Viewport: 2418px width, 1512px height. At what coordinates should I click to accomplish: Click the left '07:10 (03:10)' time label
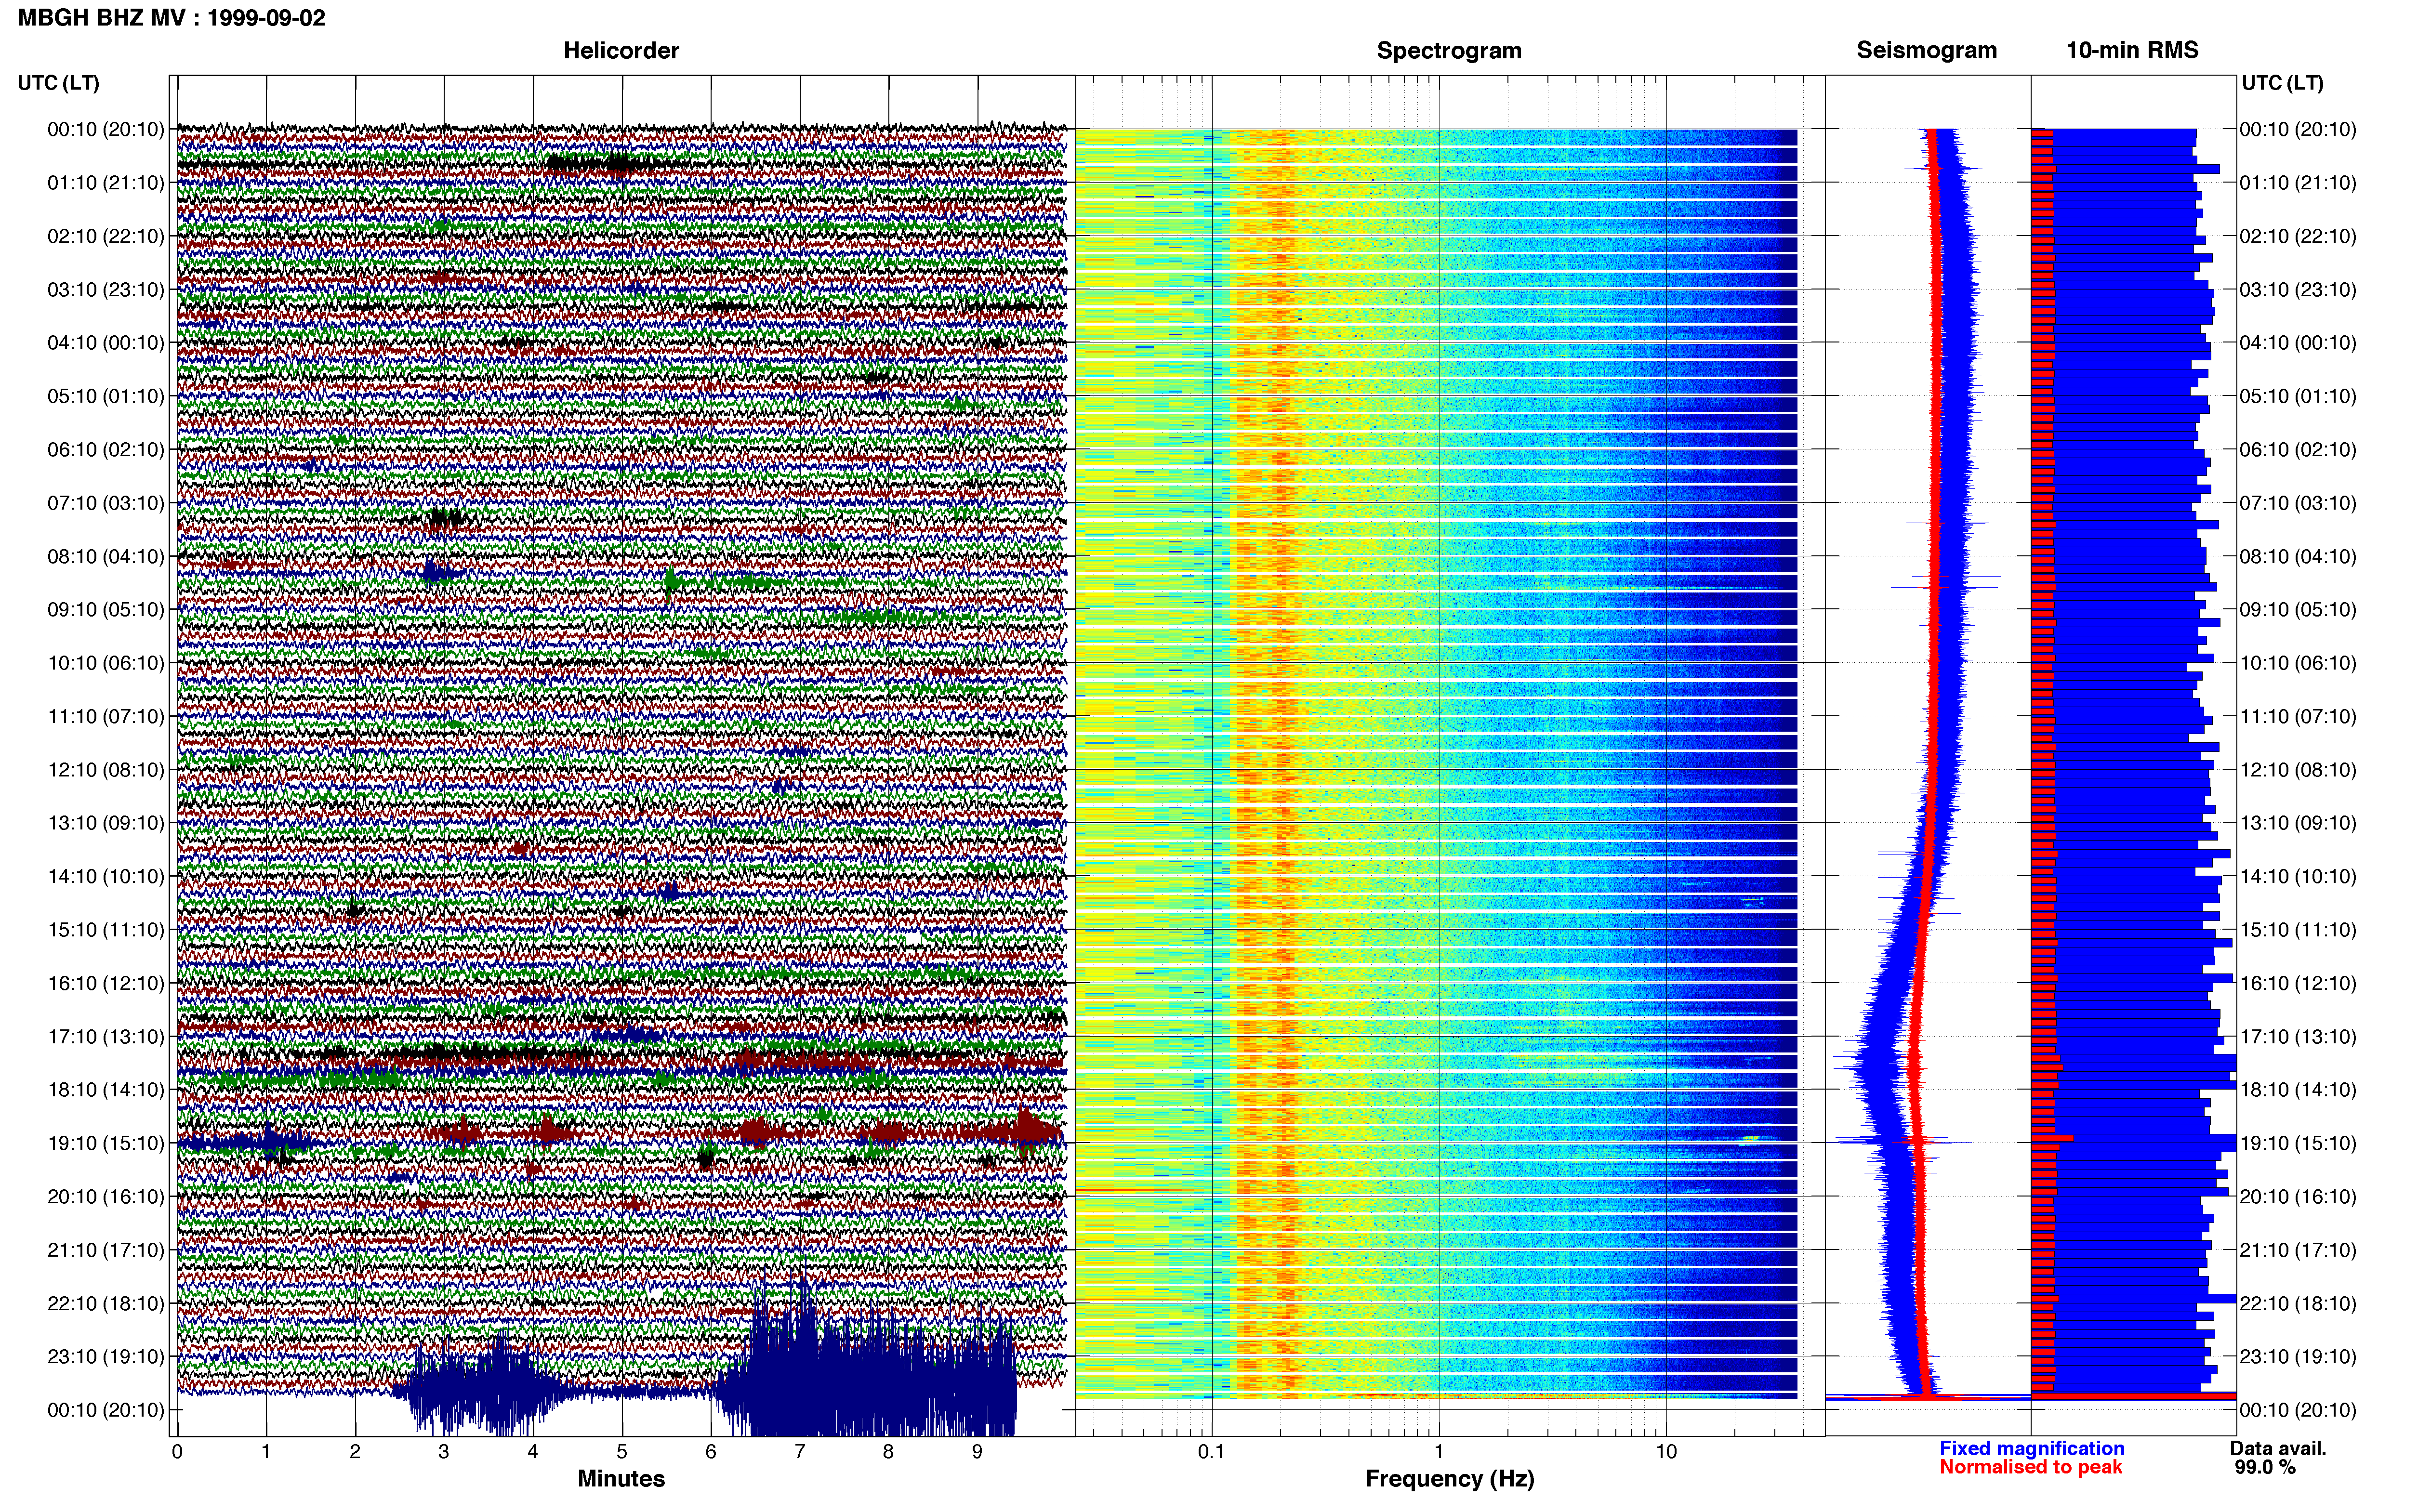106,503
